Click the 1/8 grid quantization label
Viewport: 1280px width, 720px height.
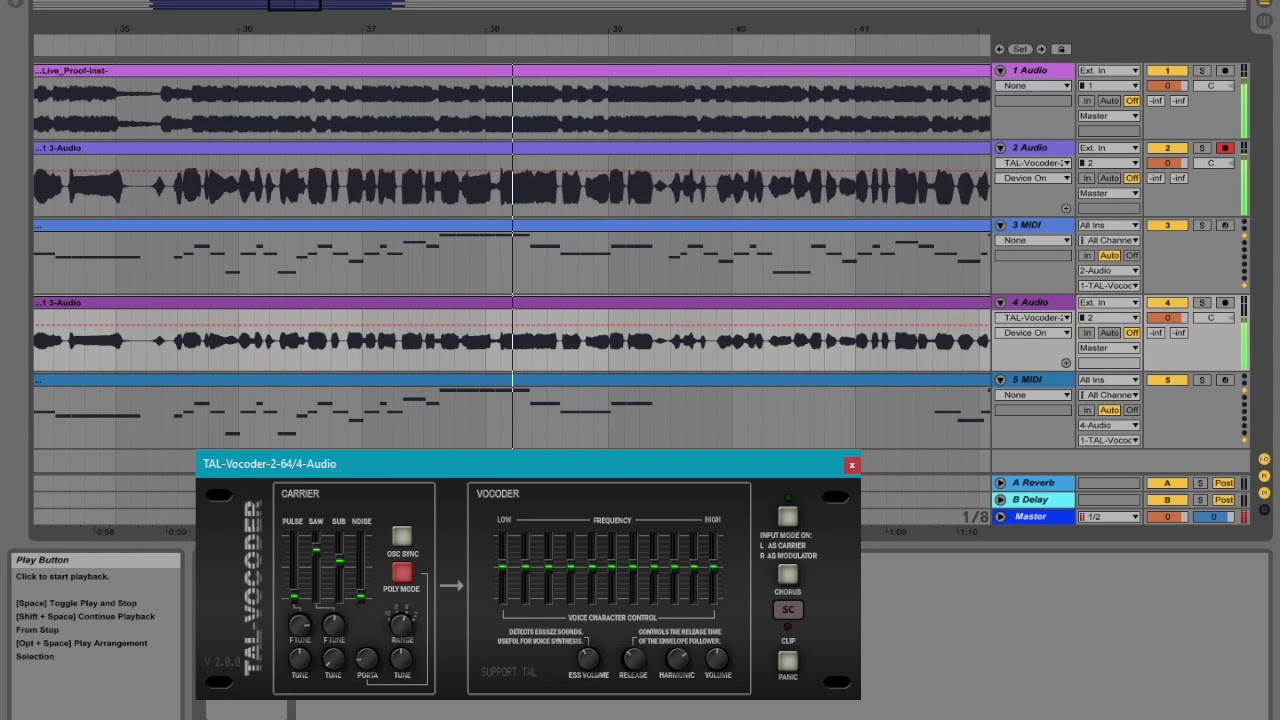click(975, 517)
